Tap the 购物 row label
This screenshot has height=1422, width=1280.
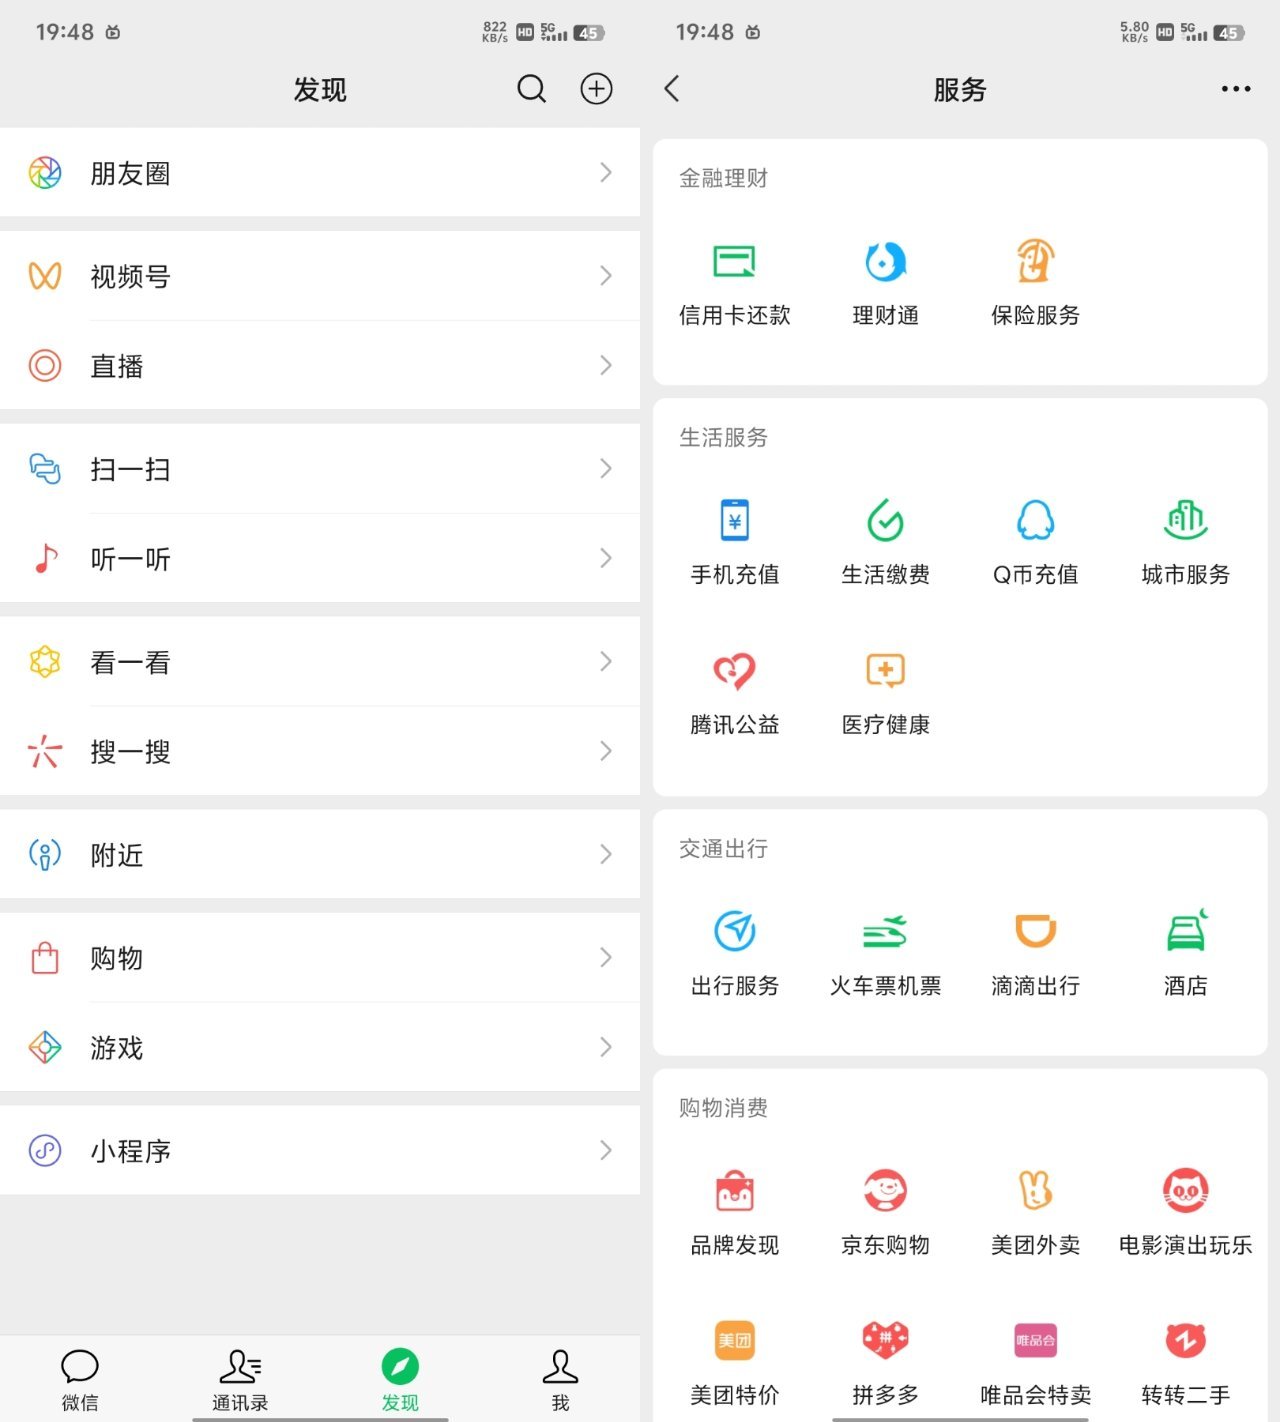117,958
